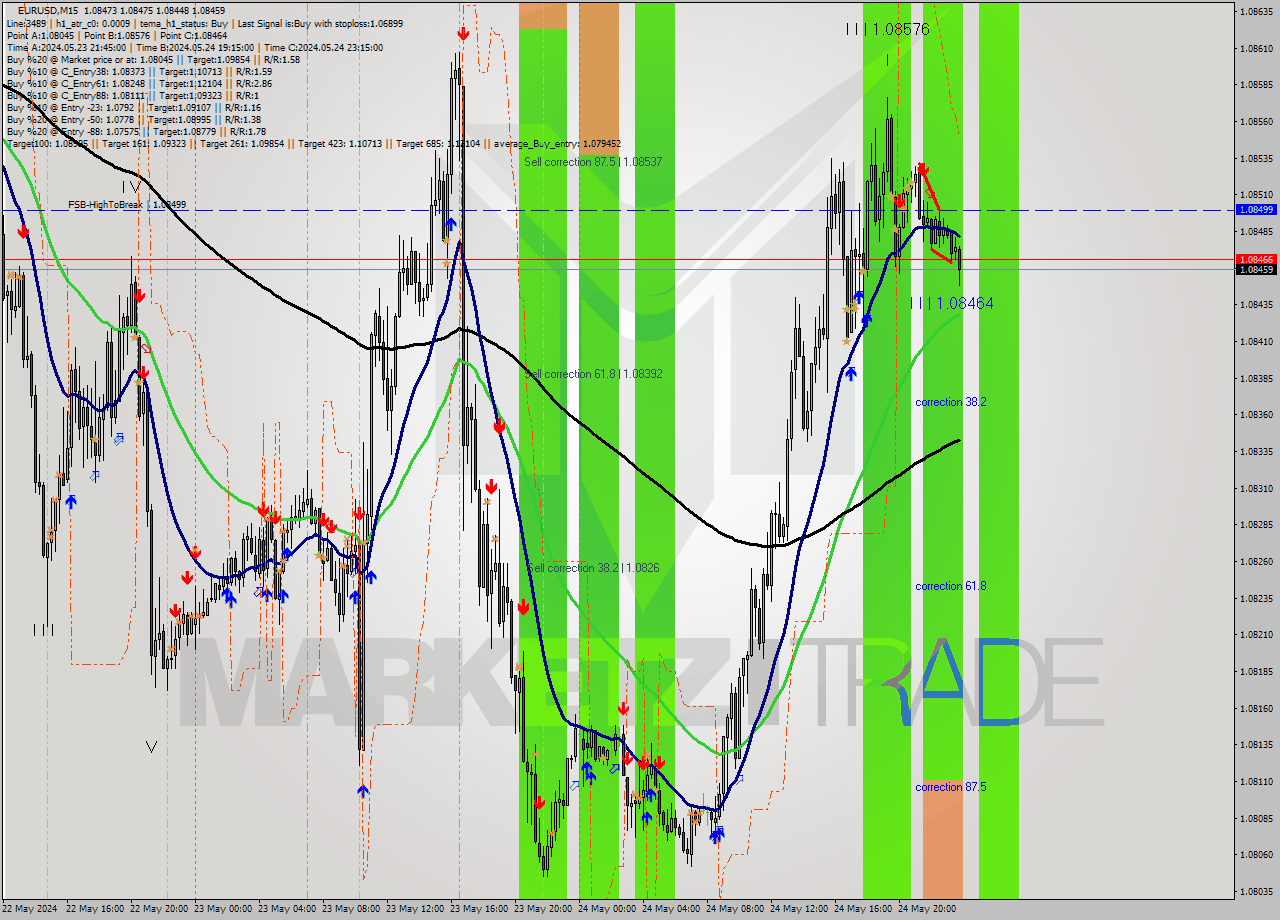Select the blue 'correction 38.2' label

click(x=951, y=401)
